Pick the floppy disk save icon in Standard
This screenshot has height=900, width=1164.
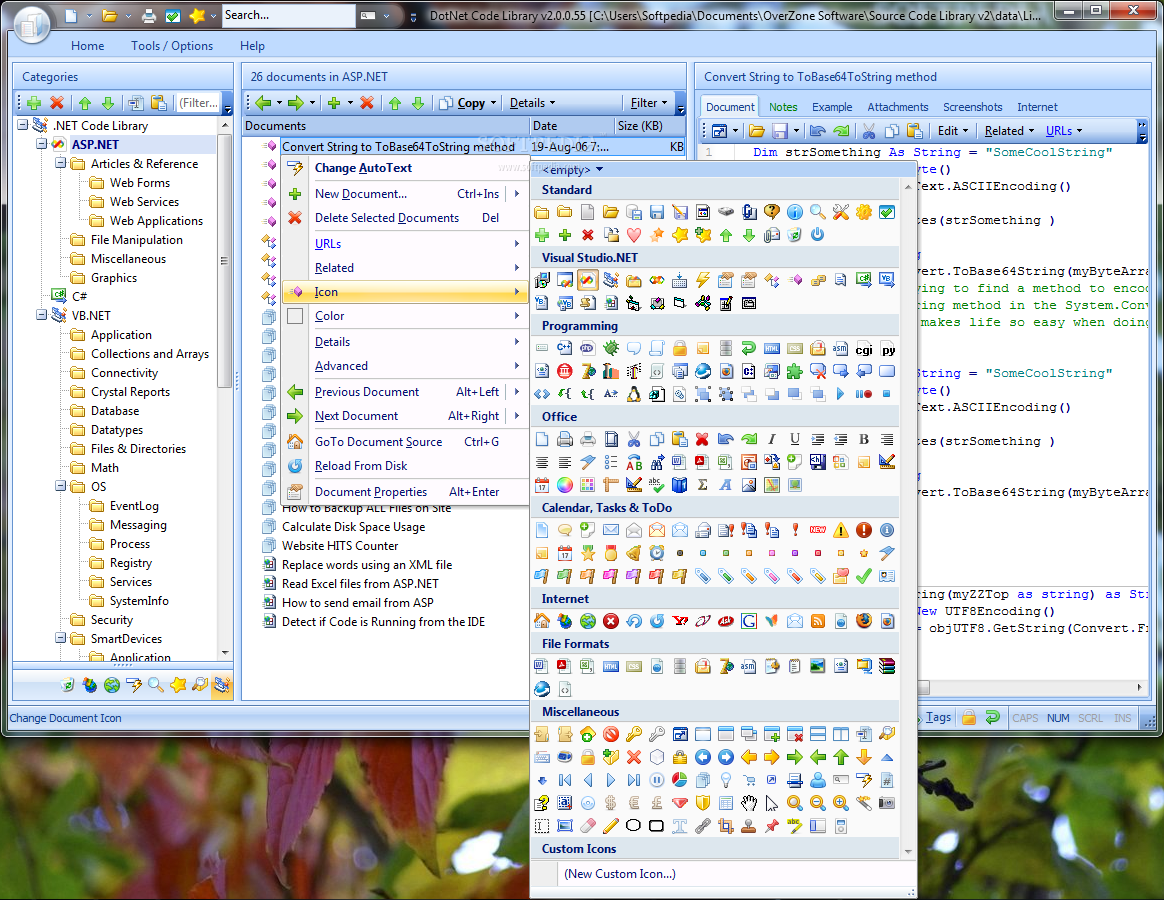656,212
